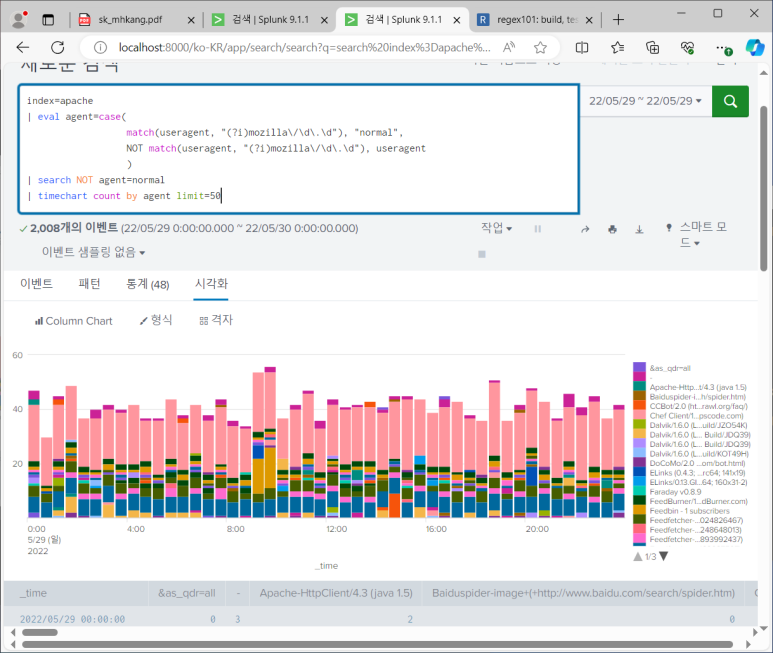Switch to the 패턴 tab

tap(89, 284)
